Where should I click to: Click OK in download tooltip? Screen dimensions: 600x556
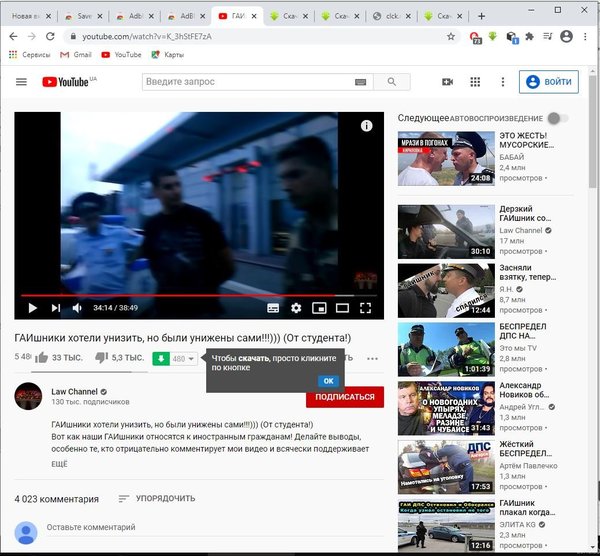pyautogui.click(x=328, y=381)
